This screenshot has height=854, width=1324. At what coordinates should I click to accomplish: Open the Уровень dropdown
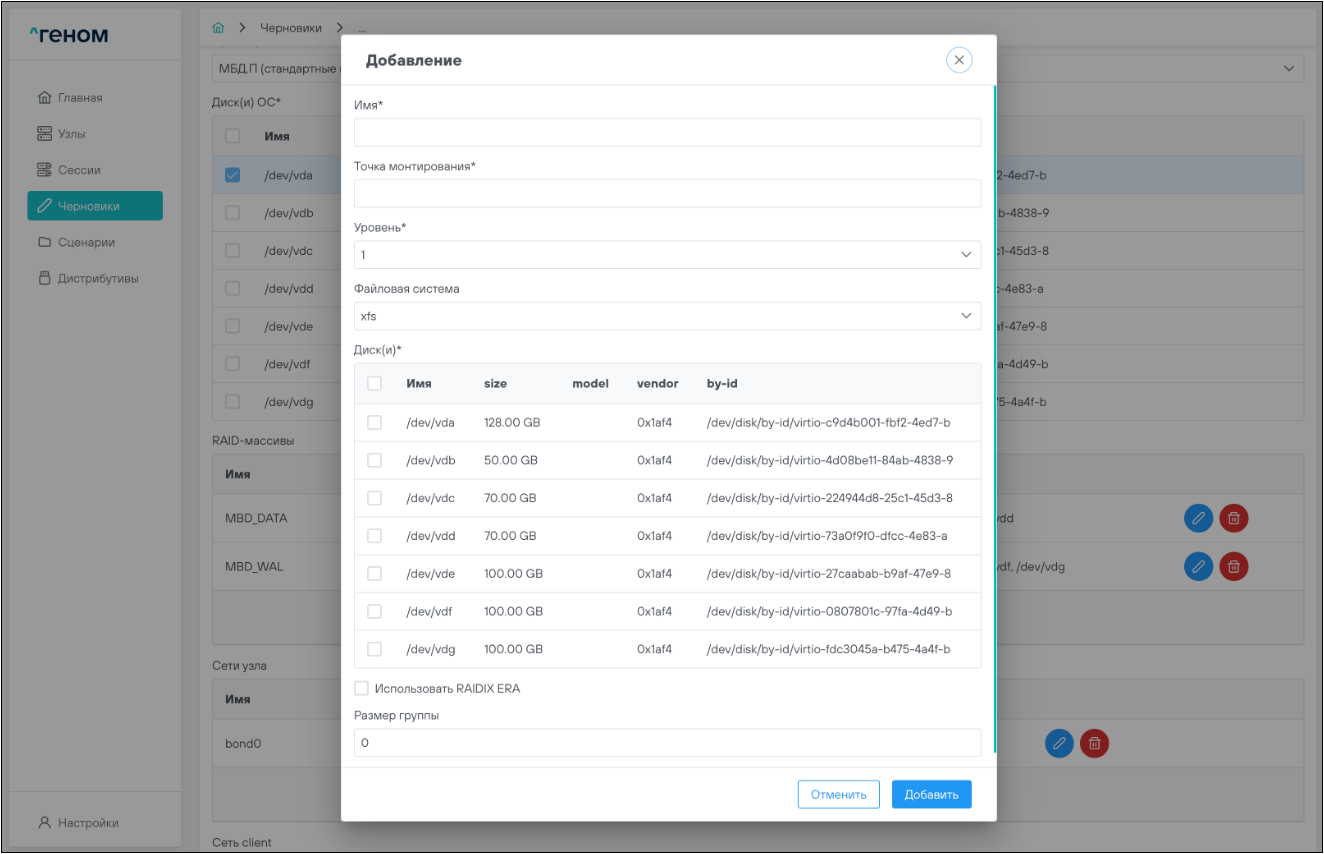667,255
